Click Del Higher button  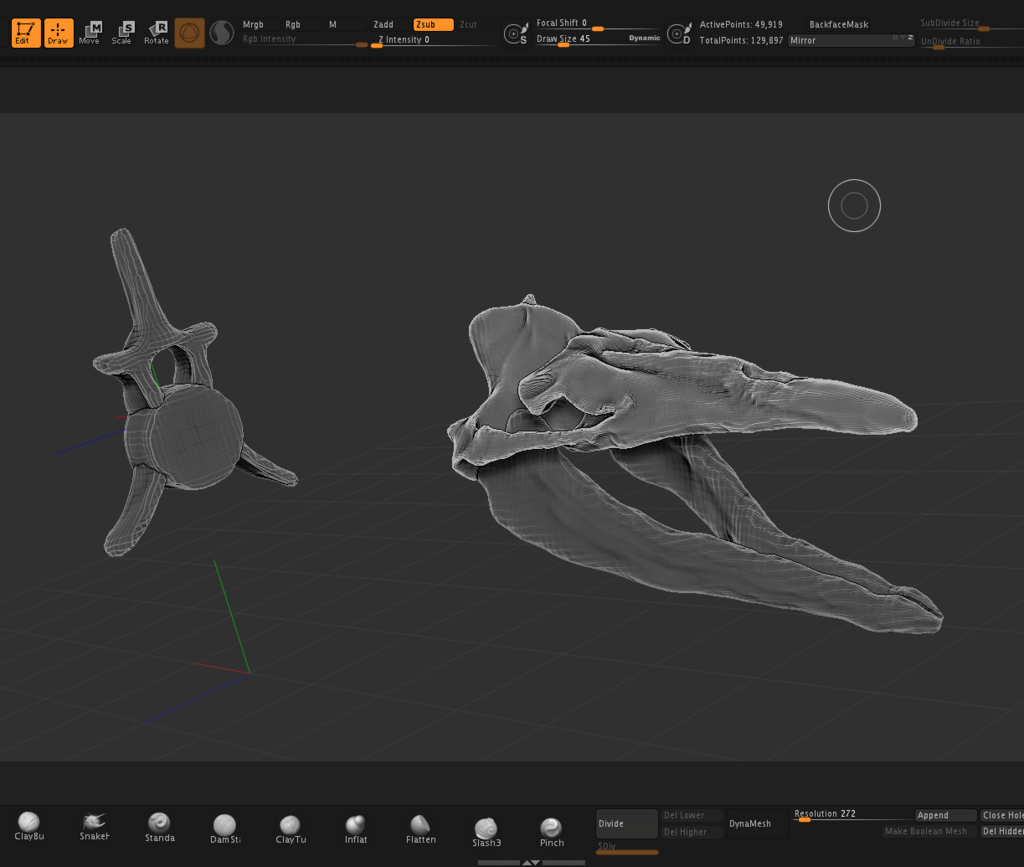[692, 832]
